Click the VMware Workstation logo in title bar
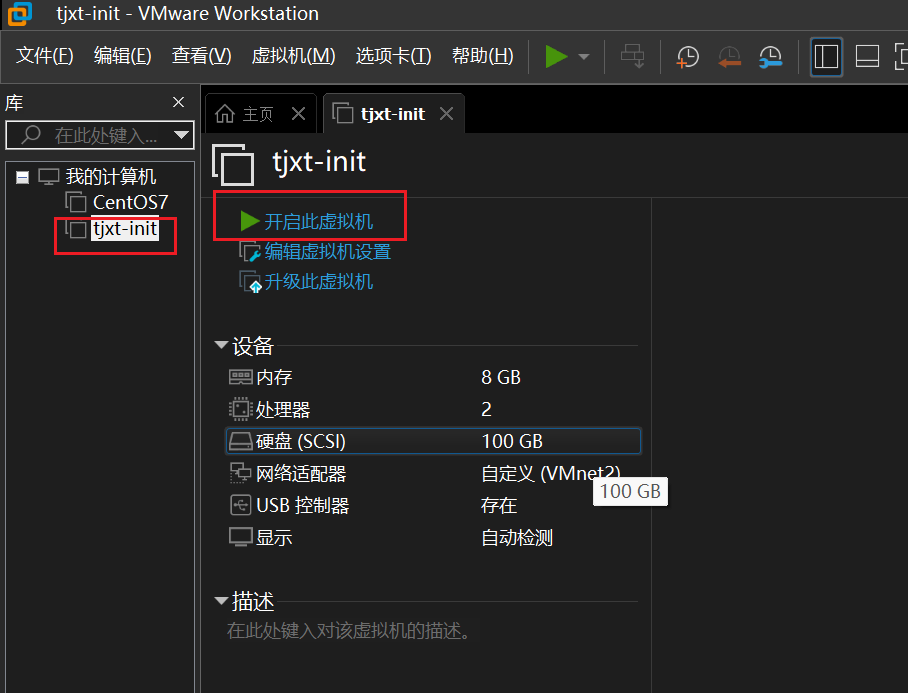This screenshot has height=693, width=908. [20, 14]
